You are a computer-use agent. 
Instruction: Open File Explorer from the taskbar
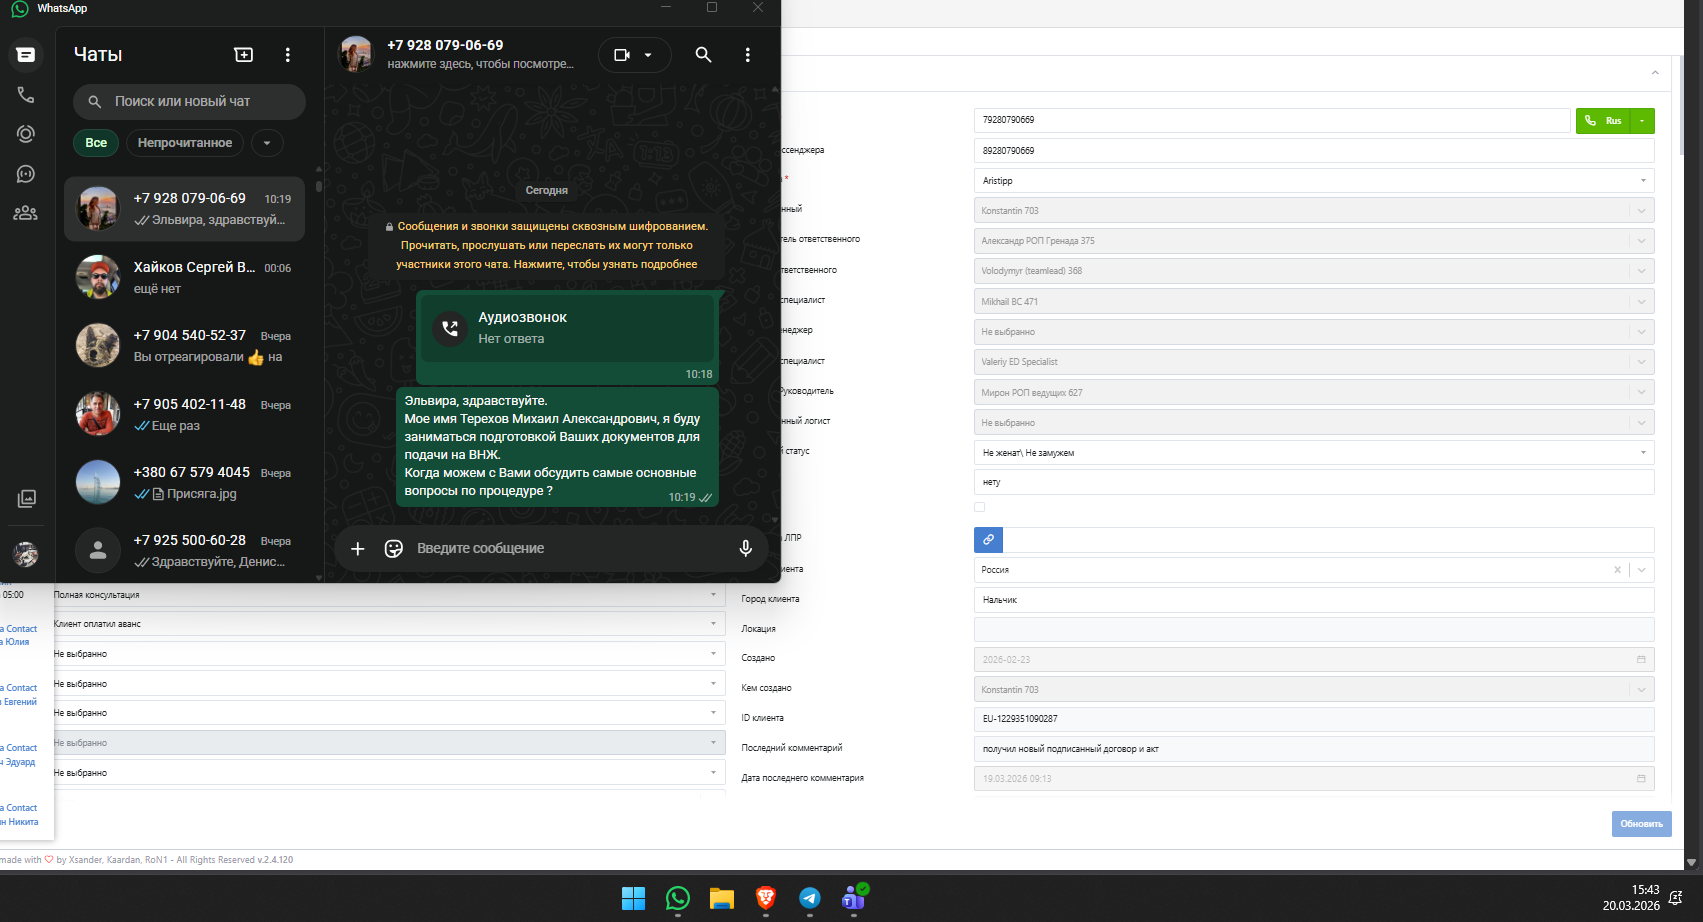coord(722,898)
